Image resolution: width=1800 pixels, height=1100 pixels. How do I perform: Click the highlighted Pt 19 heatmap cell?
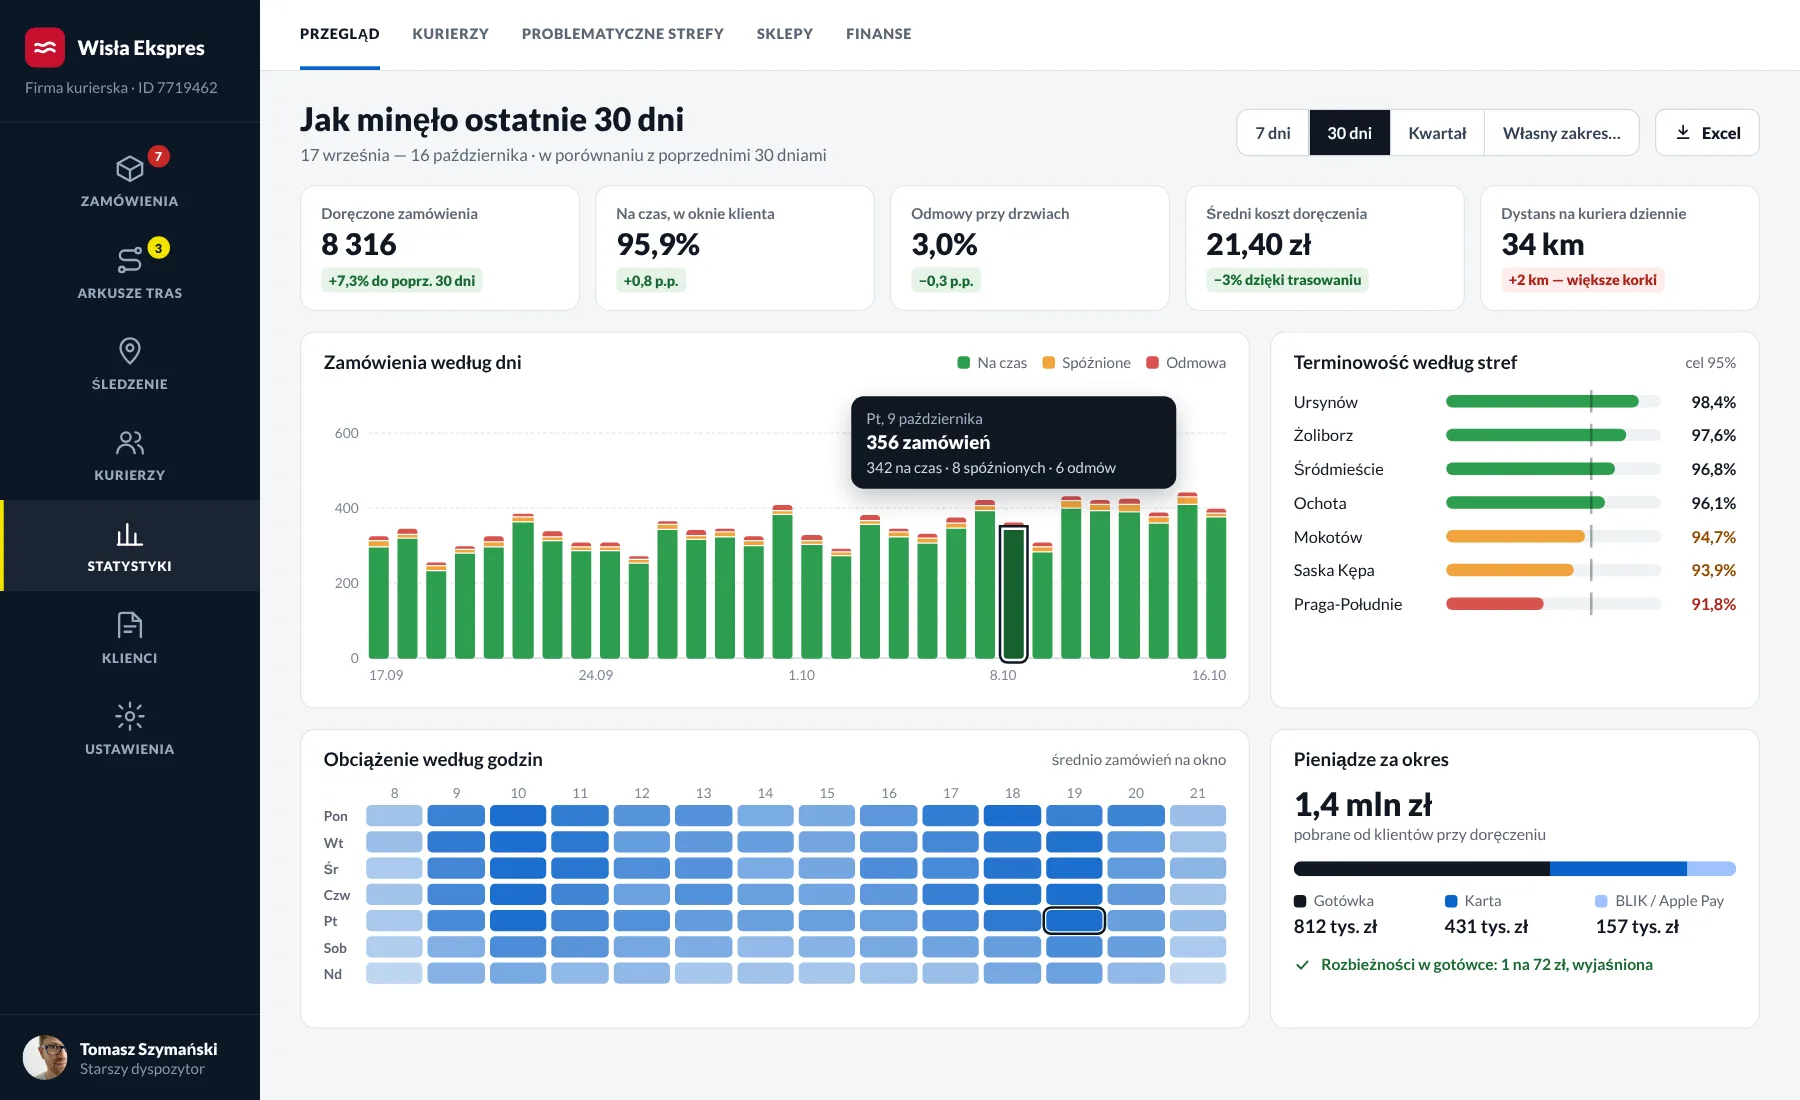[1074, 920]
